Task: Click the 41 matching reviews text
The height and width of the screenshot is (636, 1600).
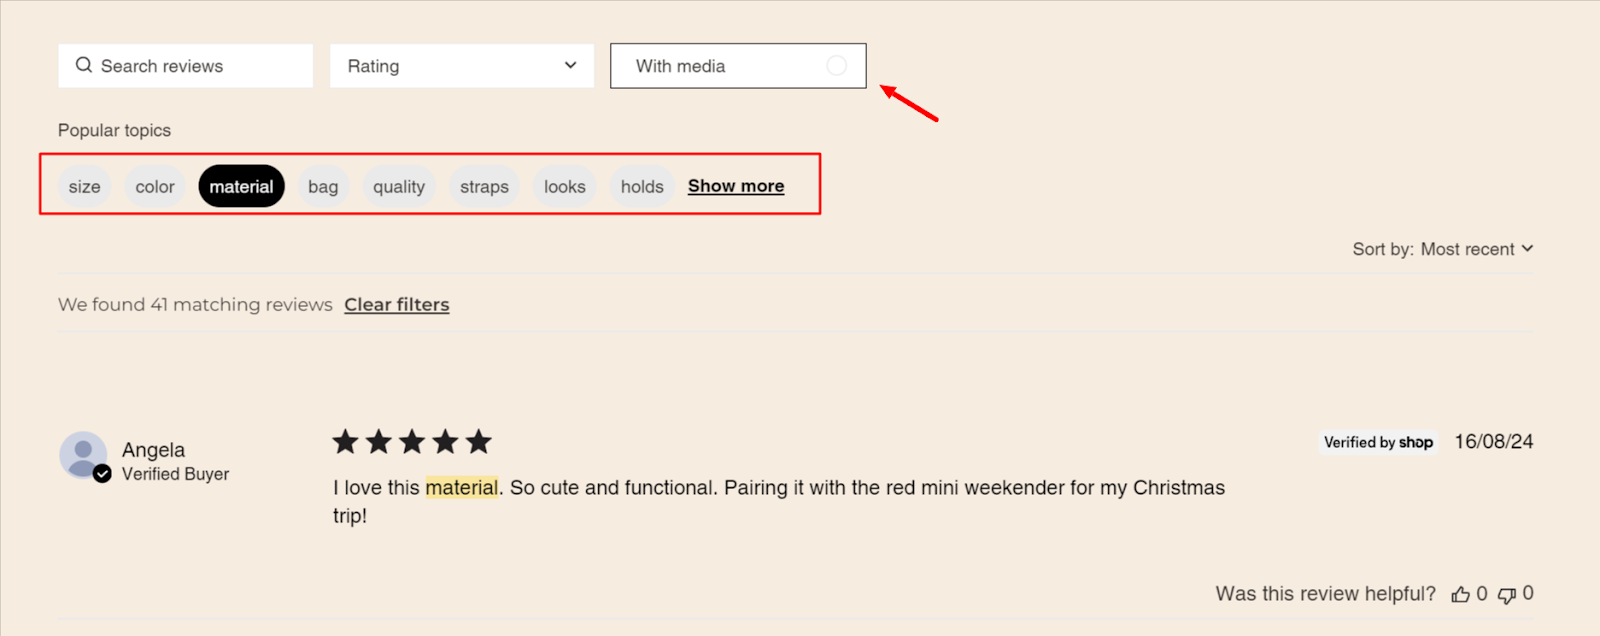Action: (x=195, y=305)
